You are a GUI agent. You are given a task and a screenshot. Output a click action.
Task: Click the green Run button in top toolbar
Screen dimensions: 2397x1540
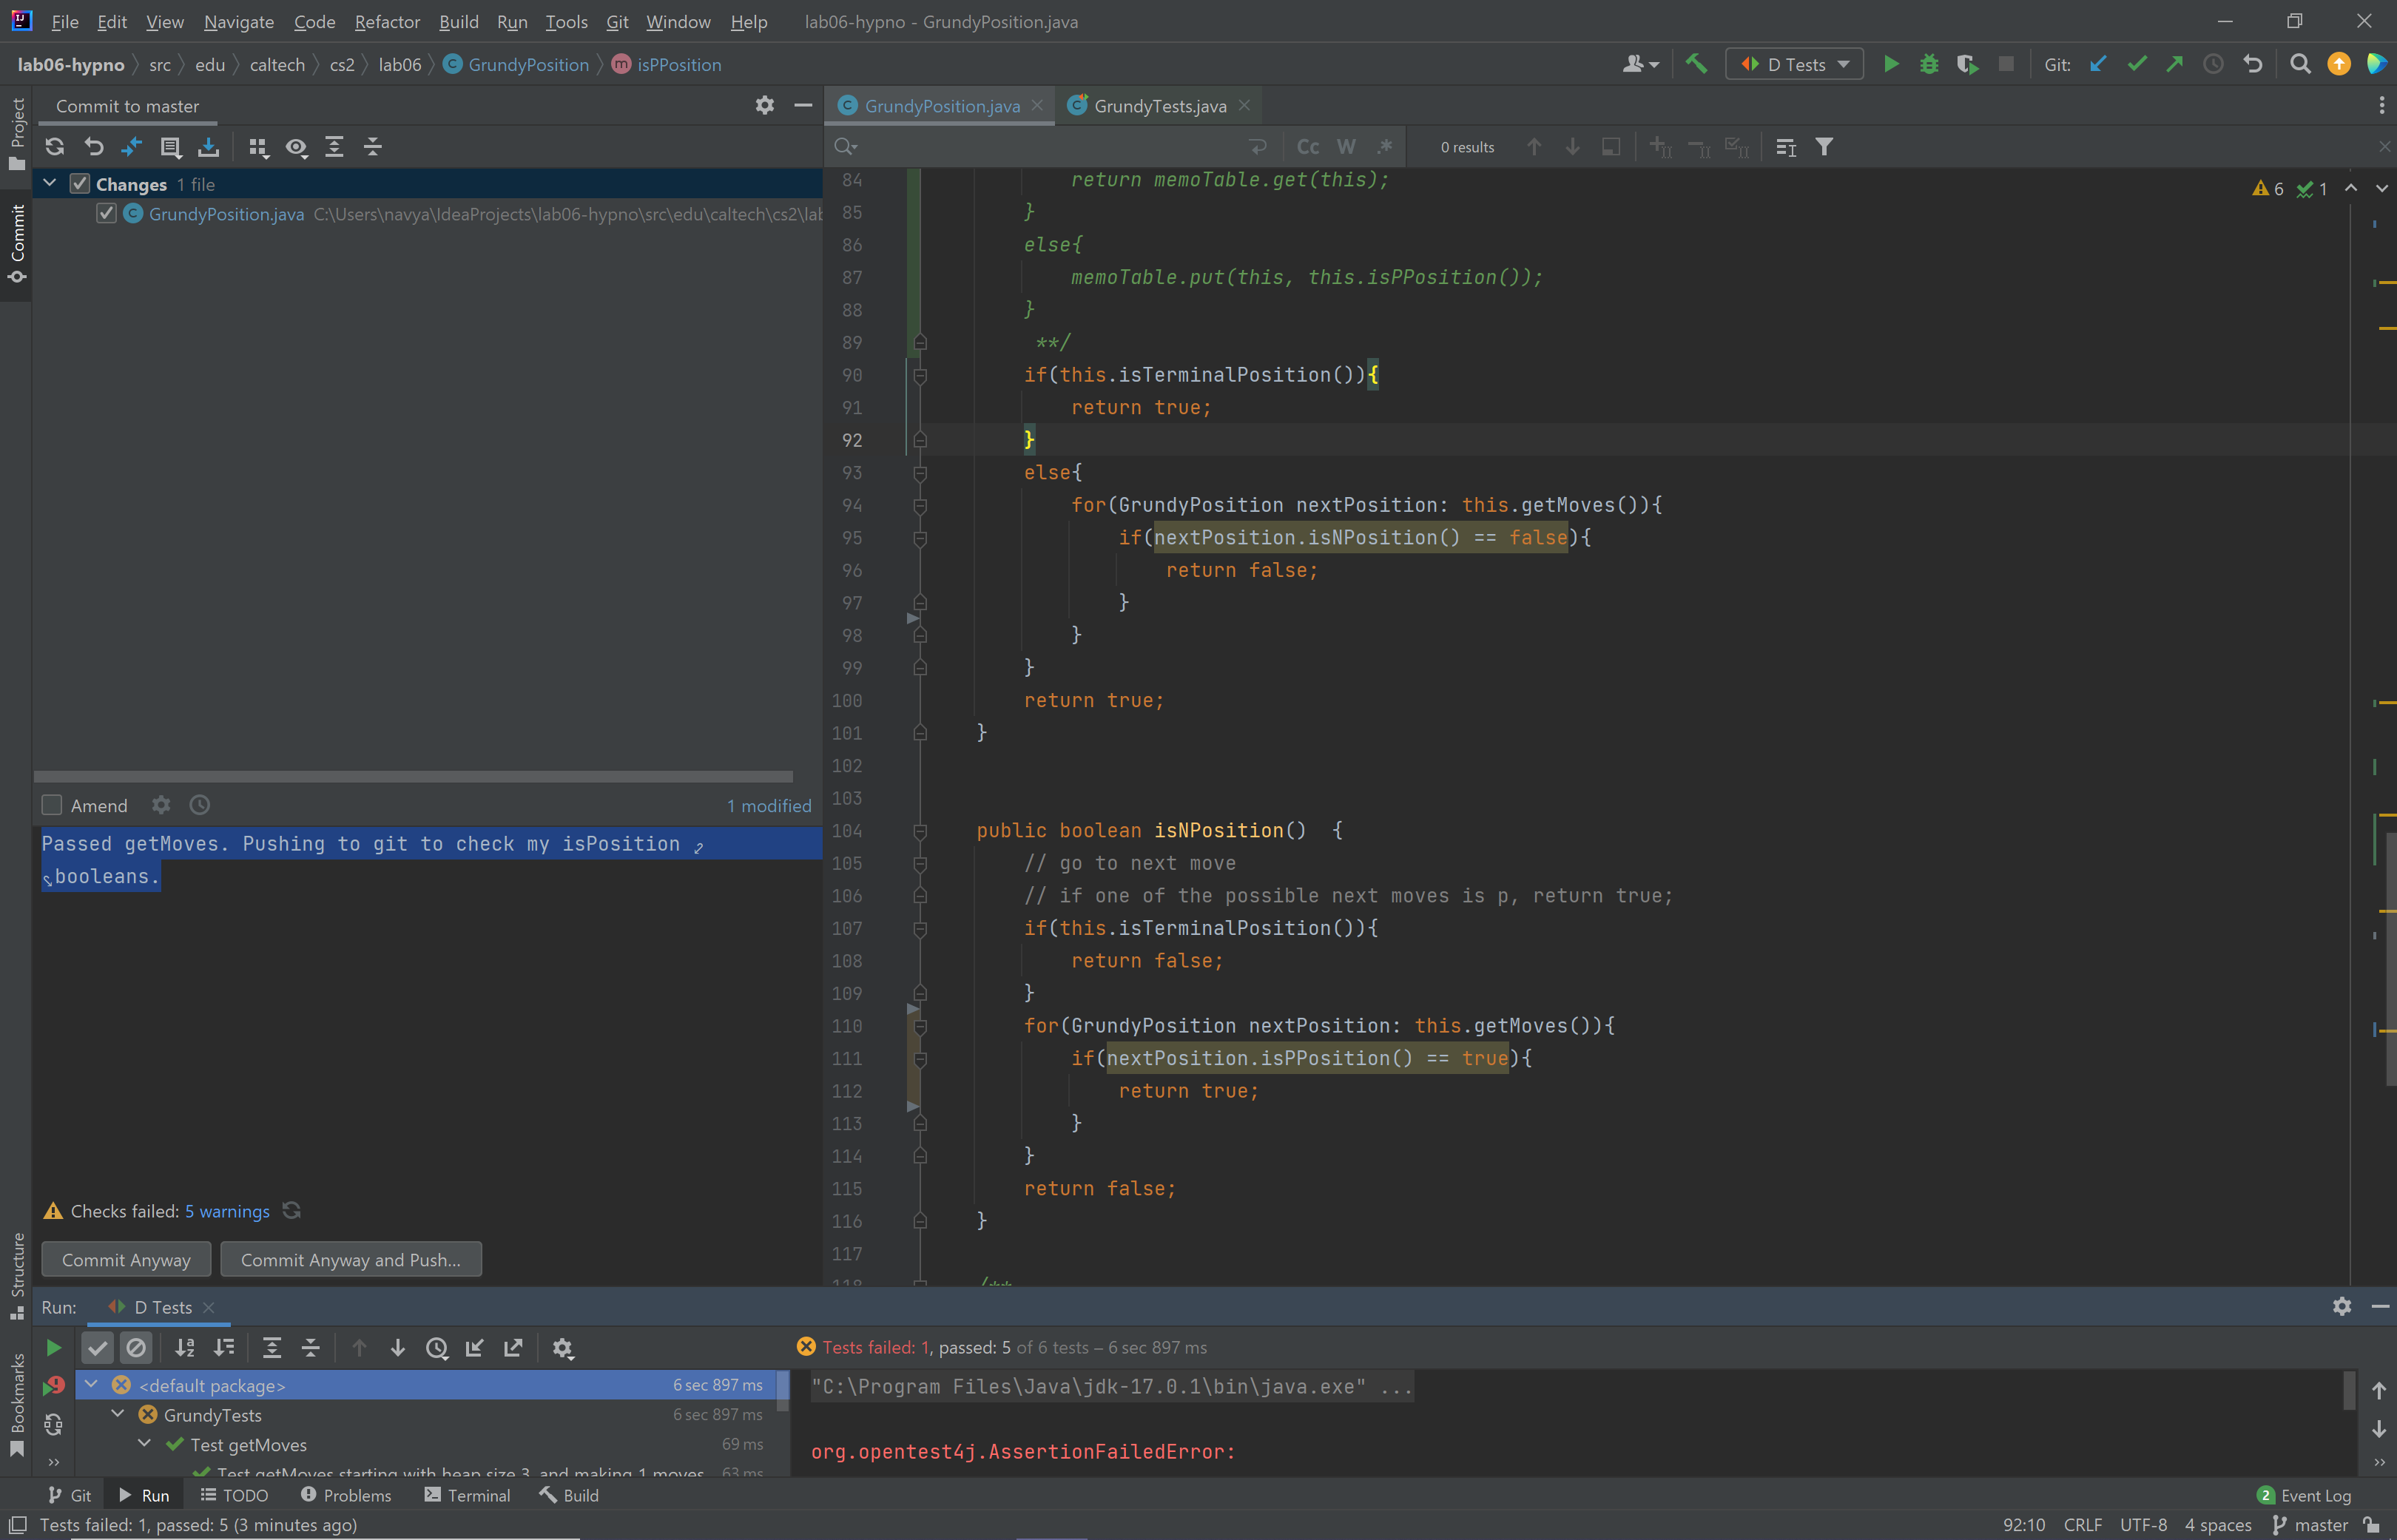(x=1891, y=65)
